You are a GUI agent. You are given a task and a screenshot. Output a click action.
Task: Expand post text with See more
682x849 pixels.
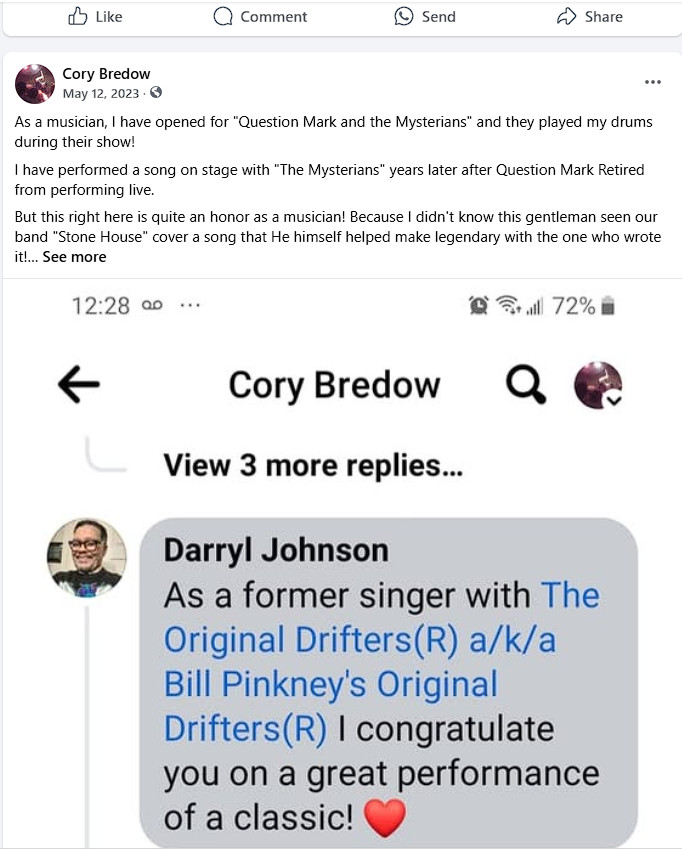74,257
